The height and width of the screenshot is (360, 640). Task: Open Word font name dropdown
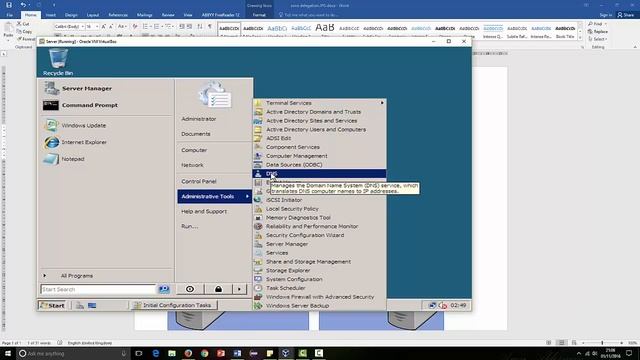pos(82,27)
